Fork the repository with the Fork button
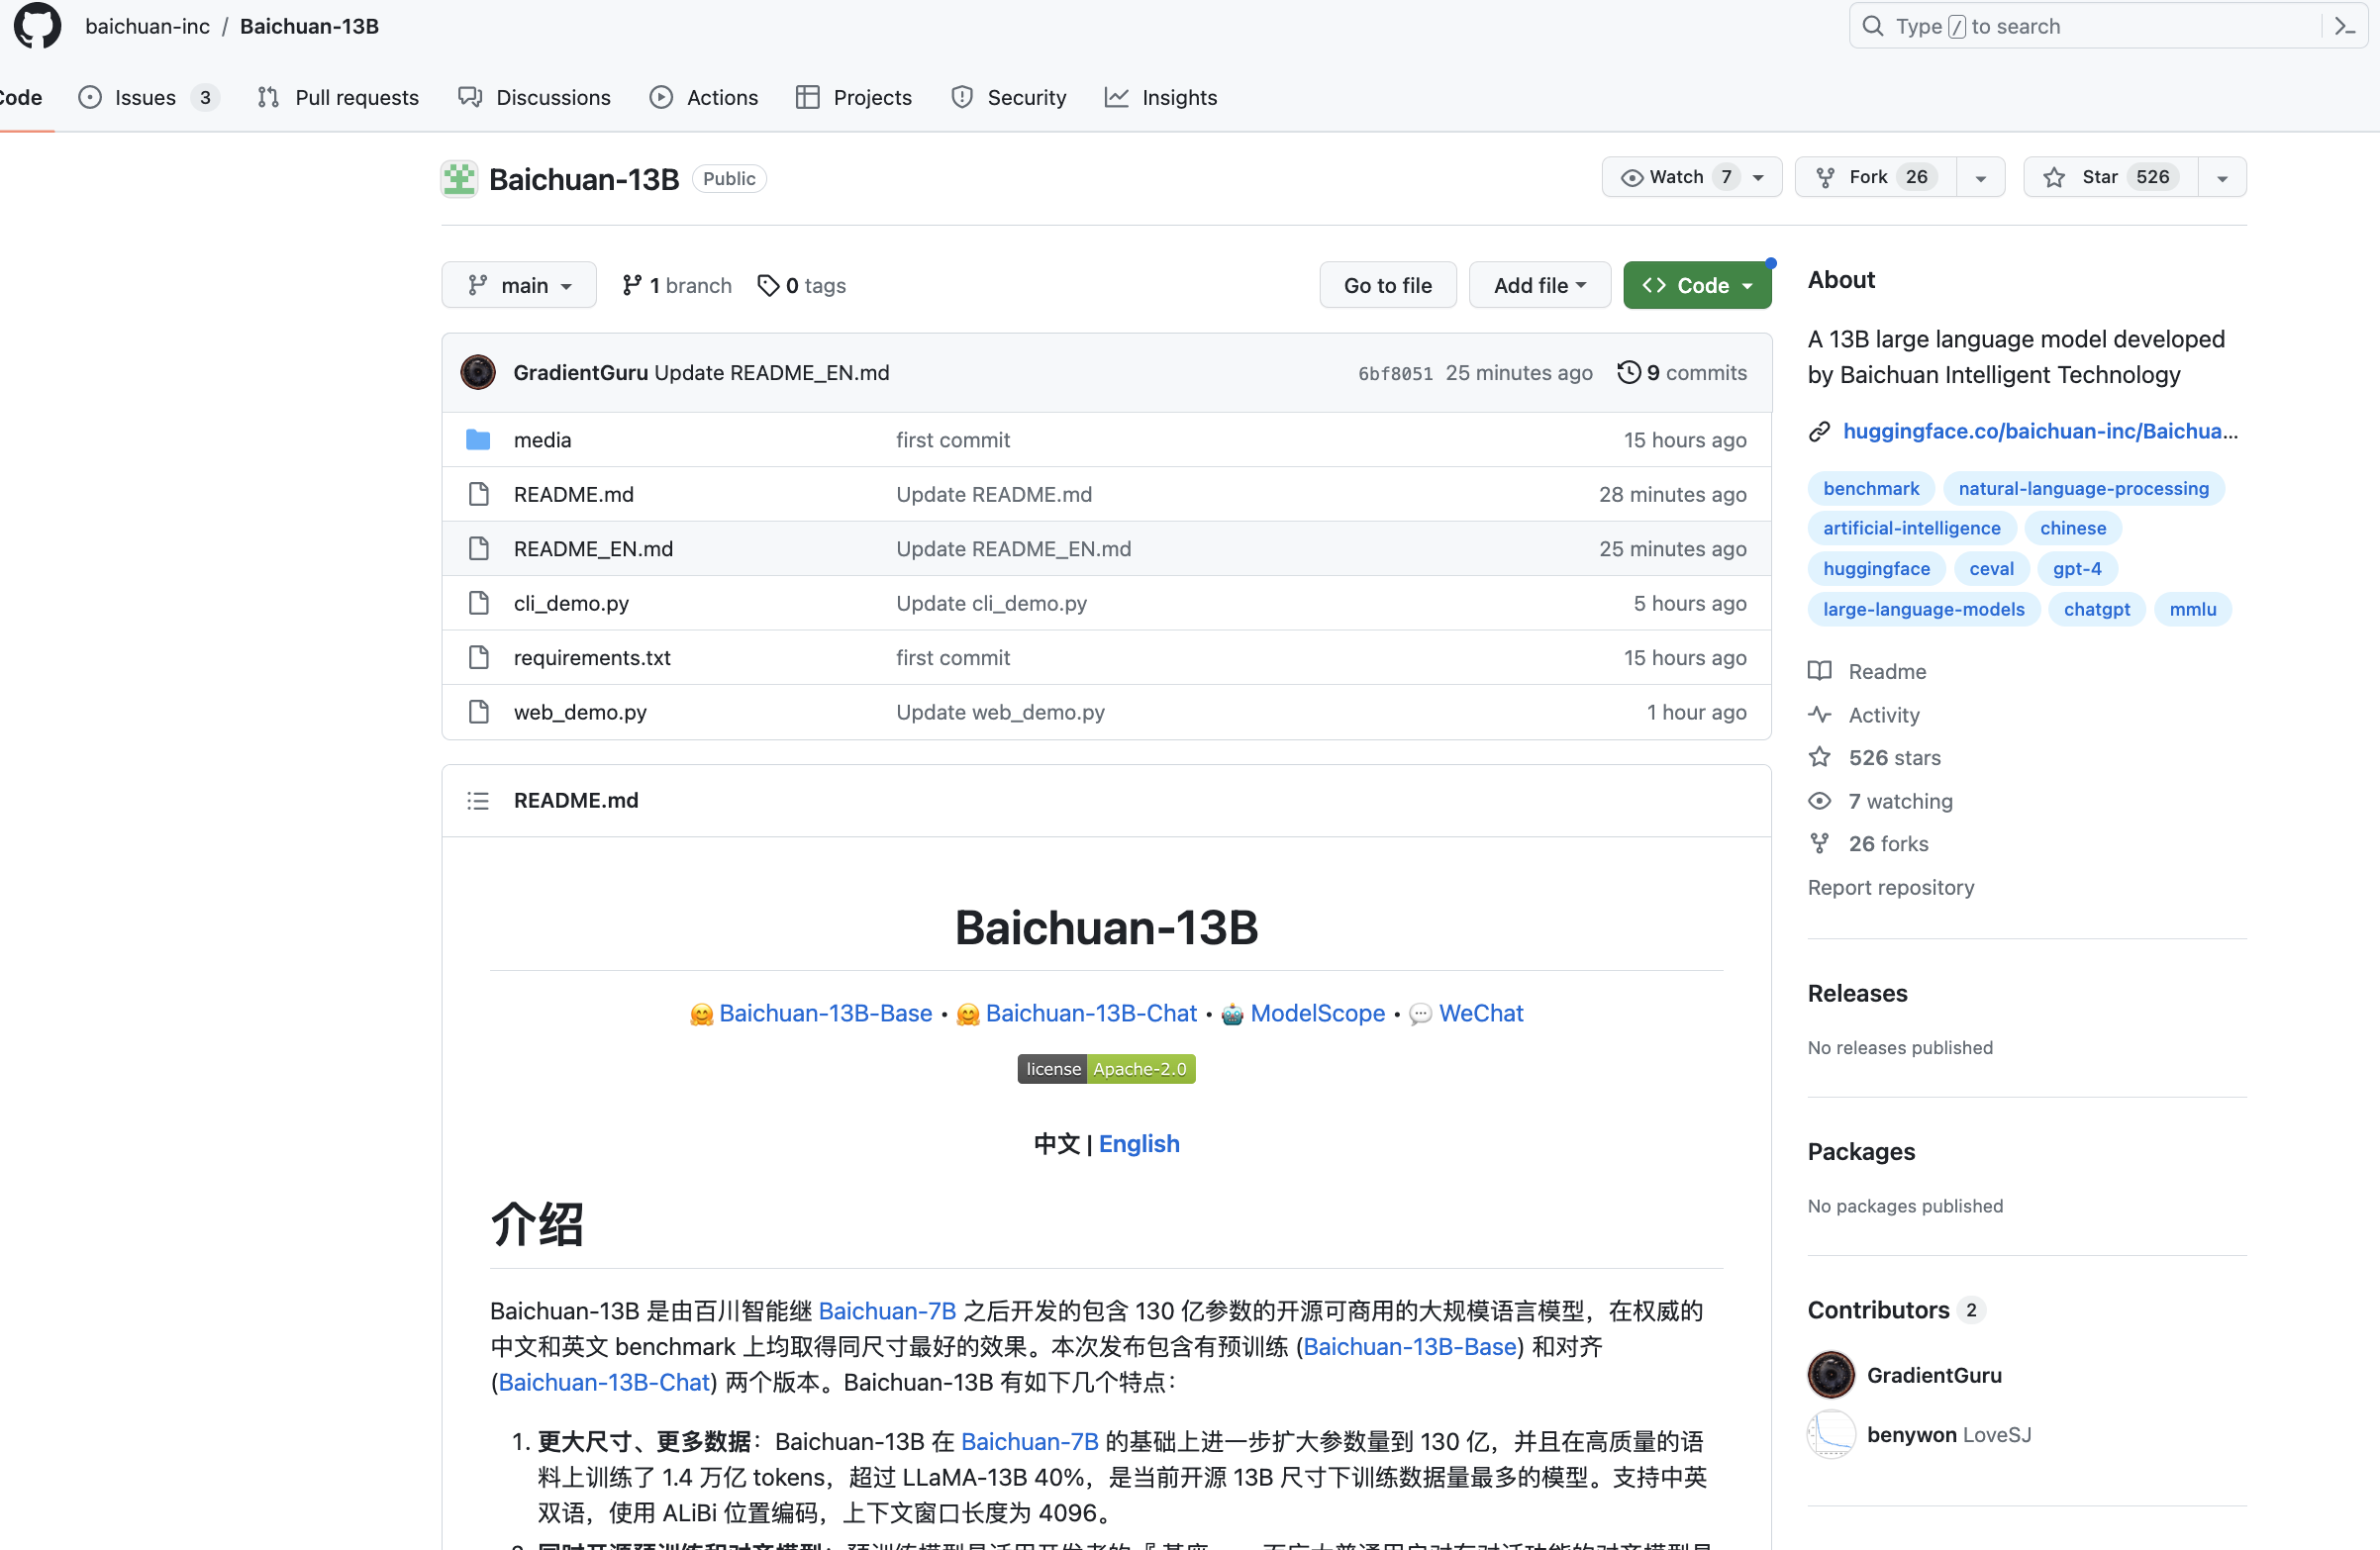 1875,177
